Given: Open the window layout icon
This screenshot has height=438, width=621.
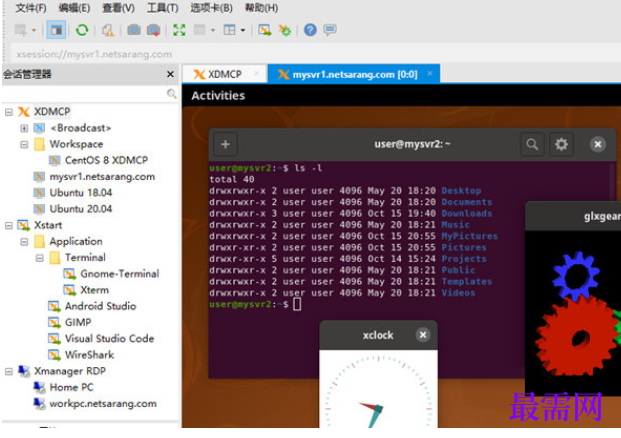Looking at the screenshot, I should click(229, 30).
